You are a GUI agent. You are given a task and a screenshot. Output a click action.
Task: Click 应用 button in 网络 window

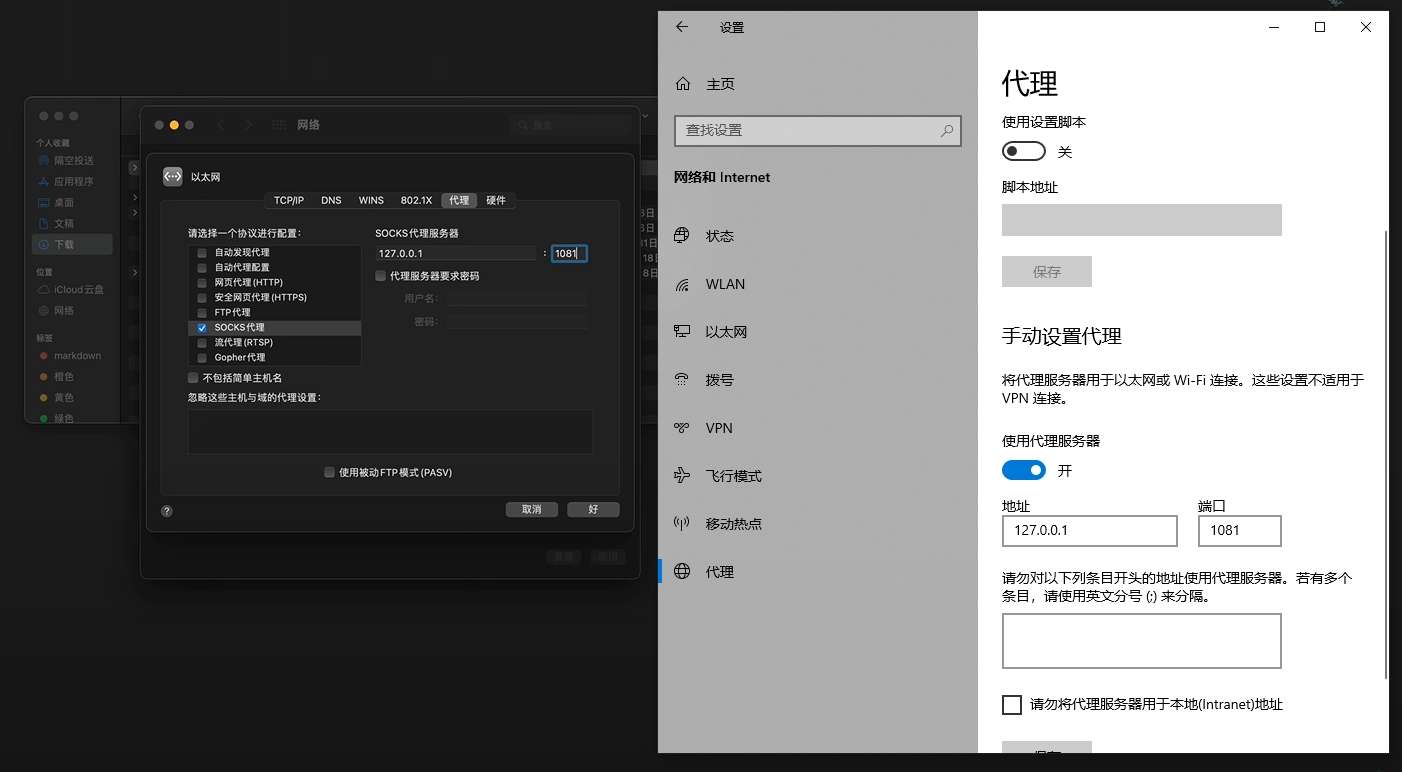click(608, 557)
